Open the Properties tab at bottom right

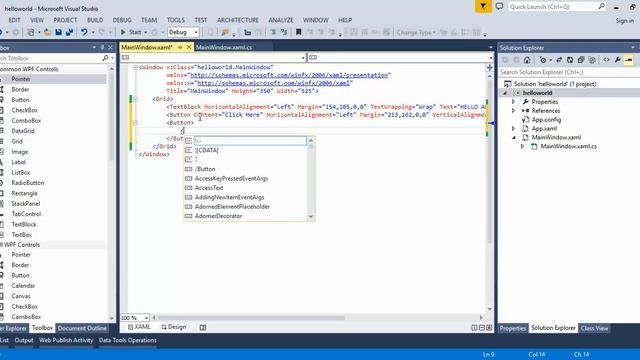click(513, 328)
